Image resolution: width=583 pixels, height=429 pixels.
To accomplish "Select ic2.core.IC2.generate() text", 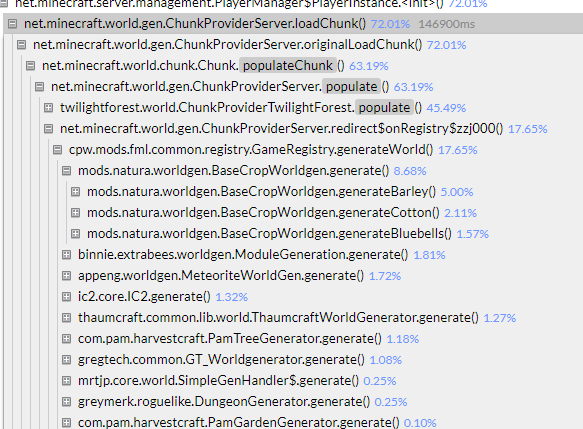I will pyautogui.click(x=144, y=297).
